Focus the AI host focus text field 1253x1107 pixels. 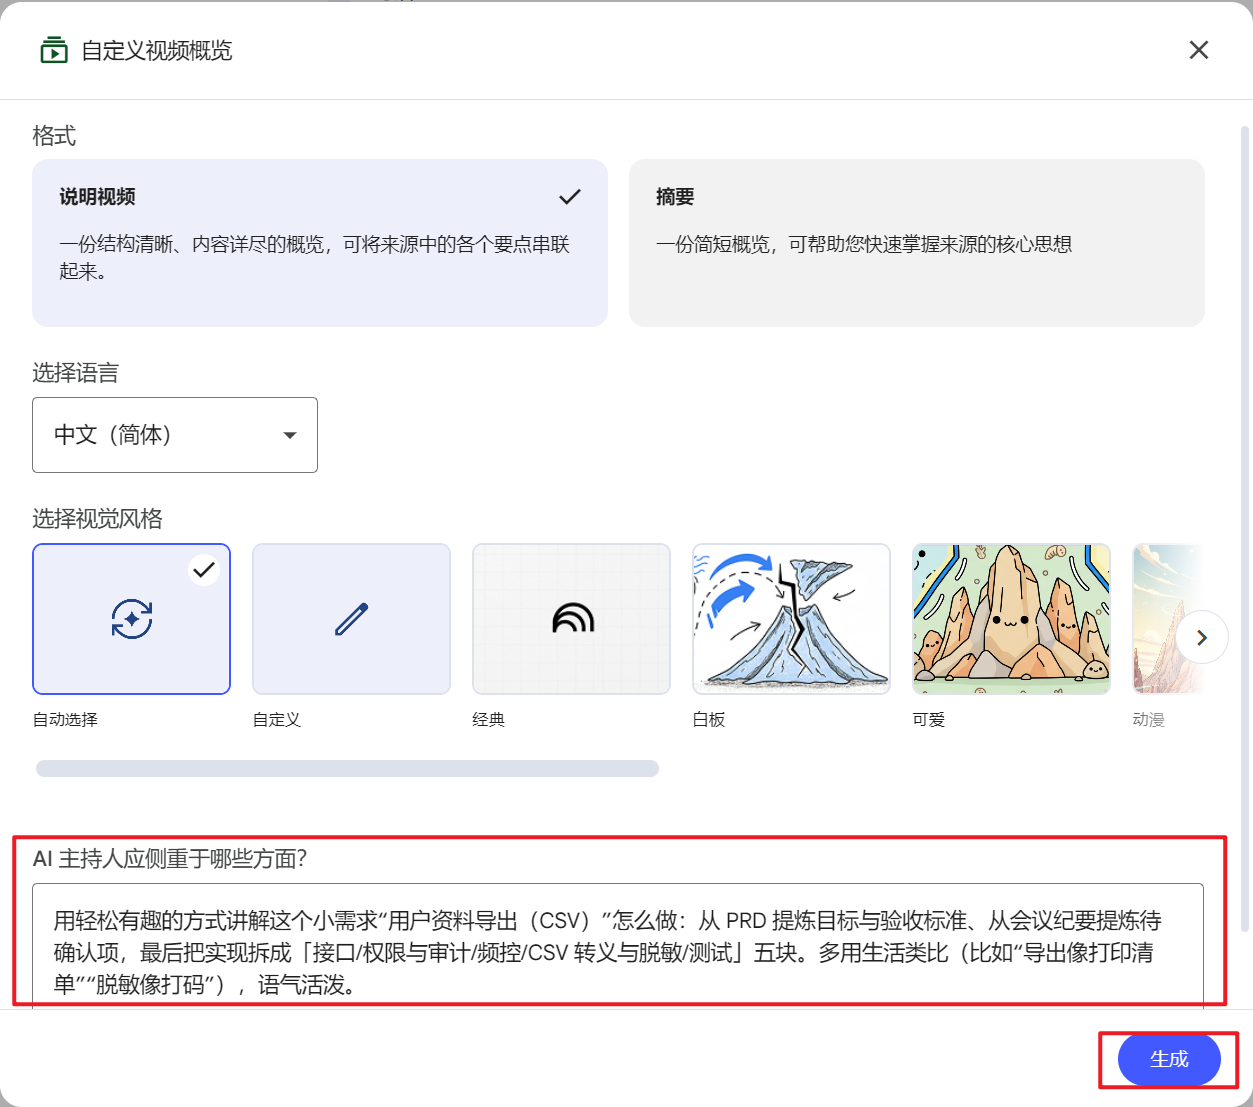(618, 946)
